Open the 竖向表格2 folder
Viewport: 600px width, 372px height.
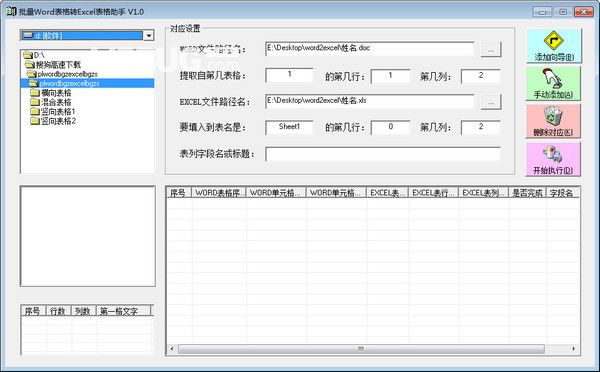point(53,121)
